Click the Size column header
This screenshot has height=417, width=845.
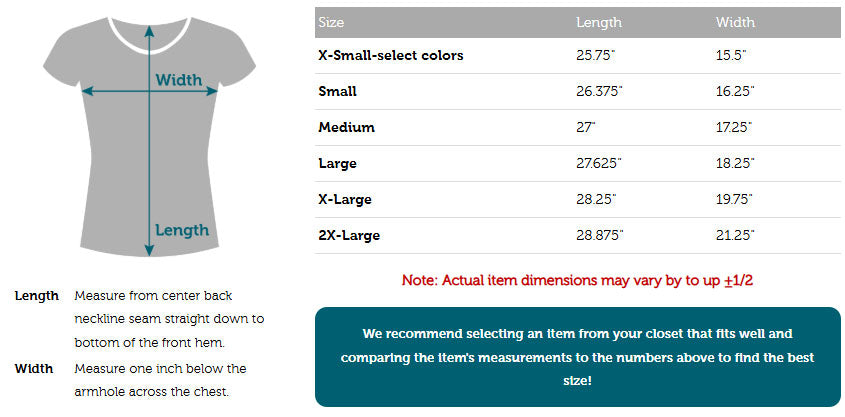pyautogui.click(x=332, y=22)
